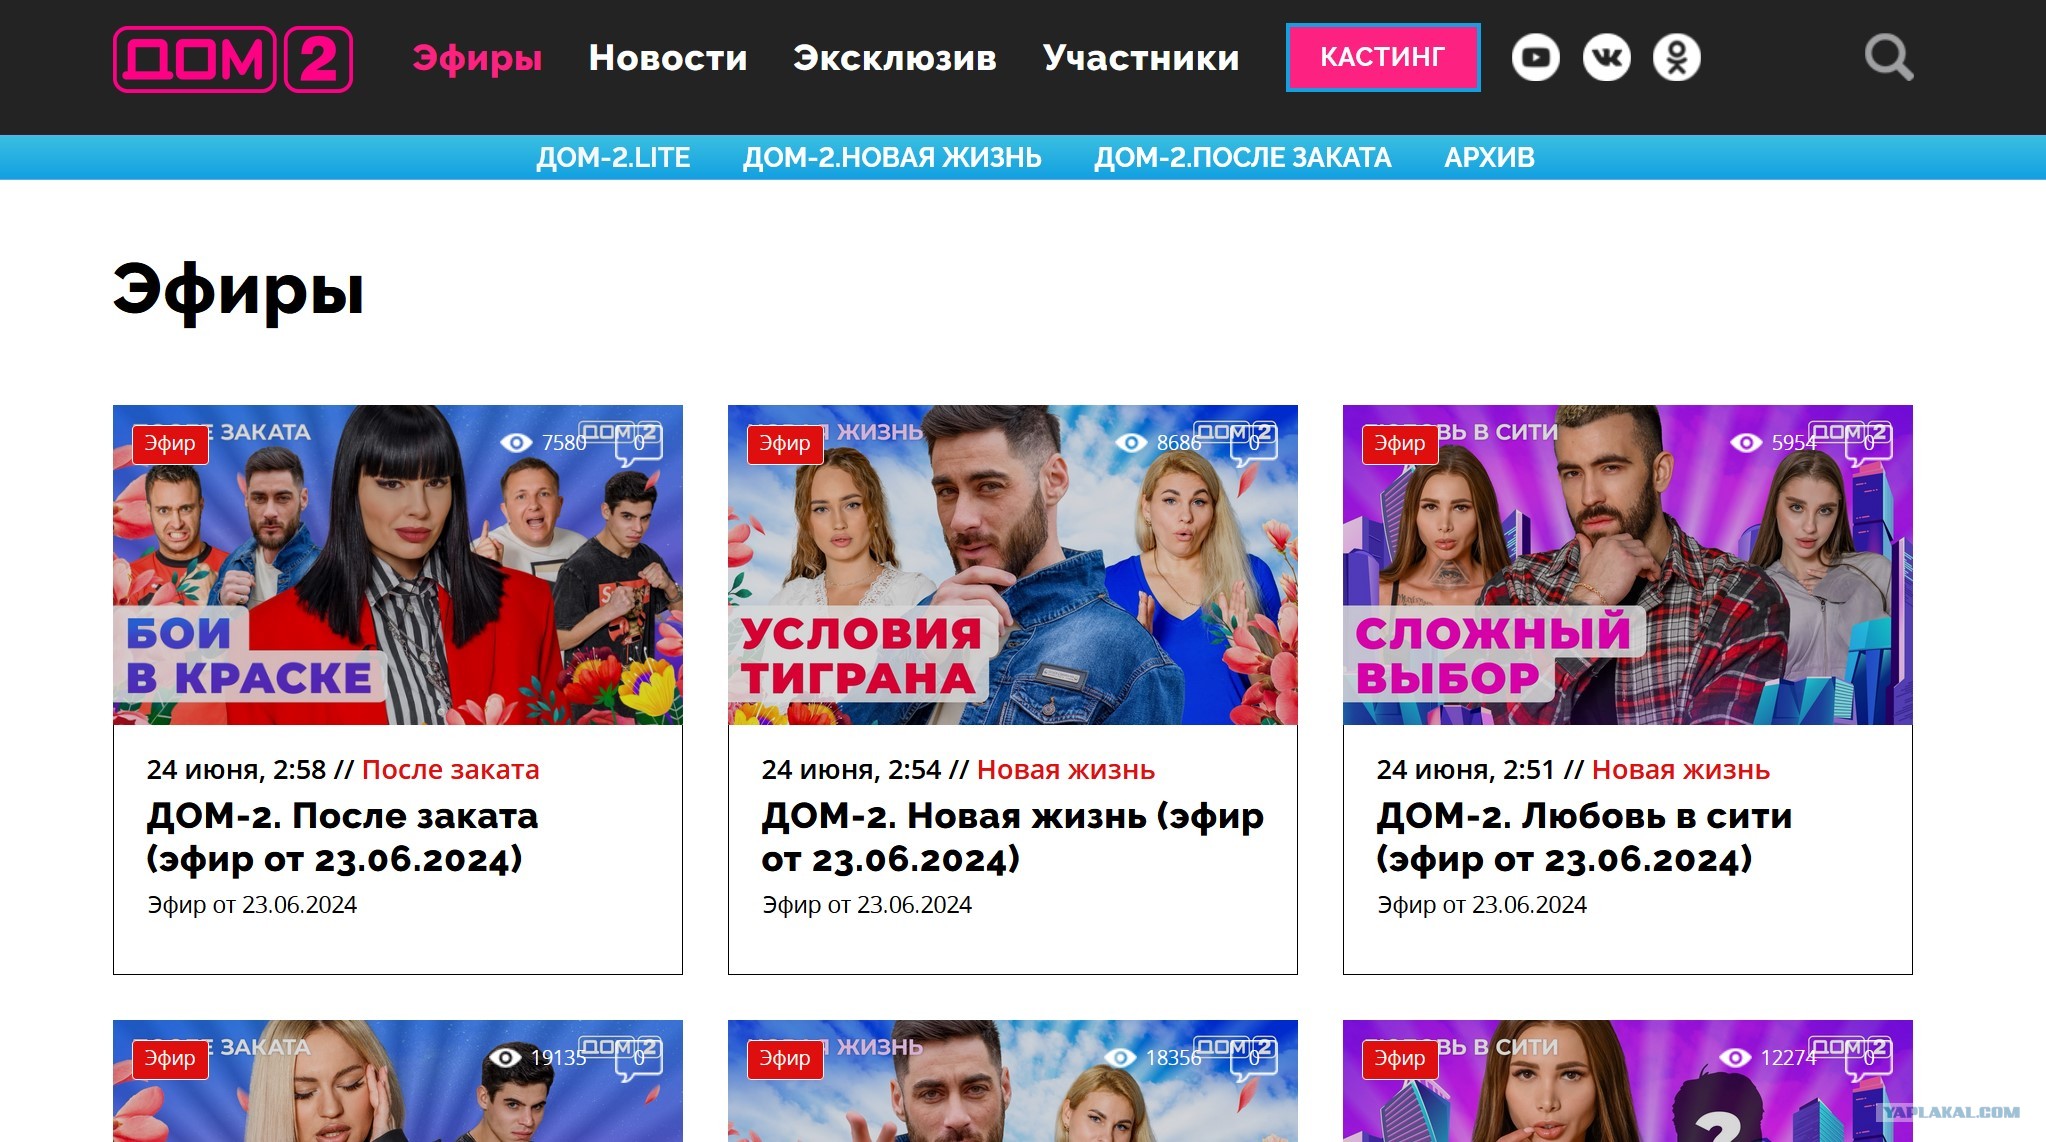Open the Odnoklassniki social icon

[x=1677, y=58]
